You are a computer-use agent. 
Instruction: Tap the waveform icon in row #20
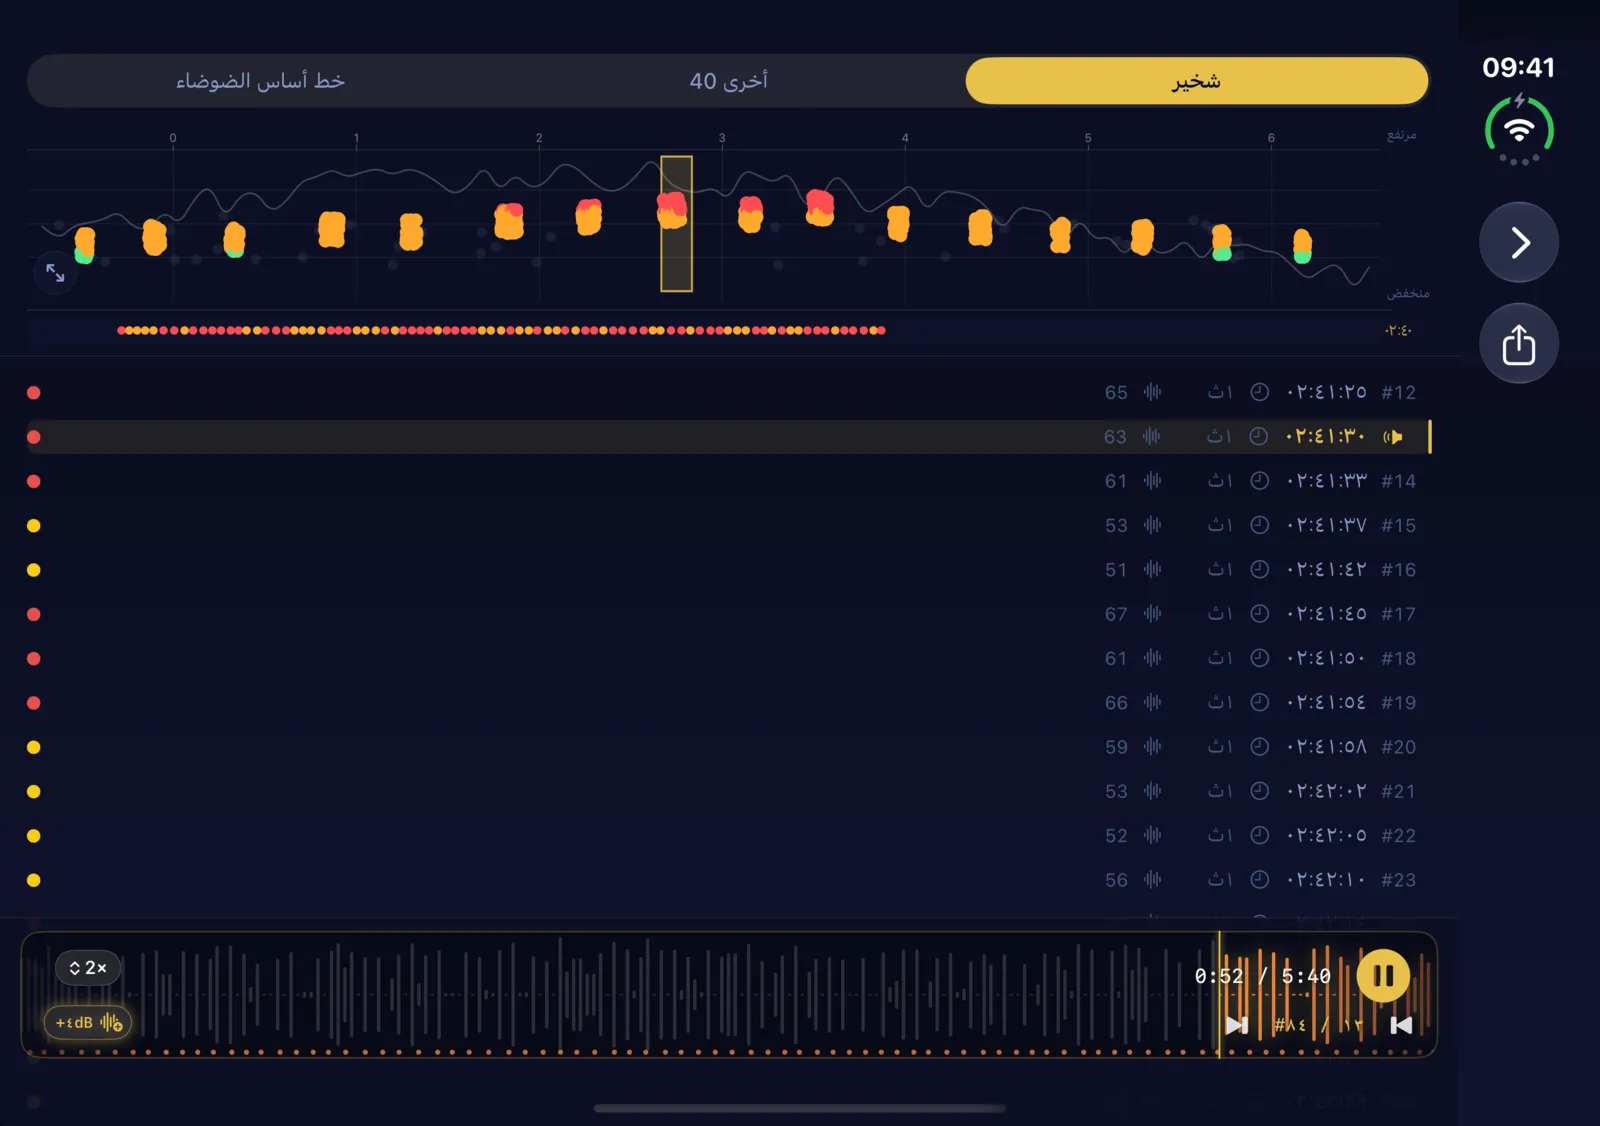[1153, 747]
